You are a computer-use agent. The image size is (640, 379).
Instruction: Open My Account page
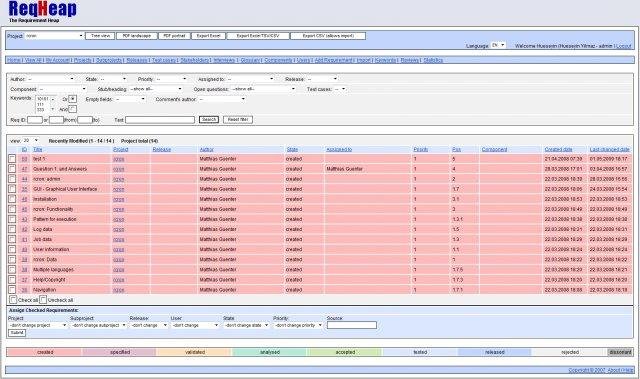pyautogui.click(x=57, y=60)
